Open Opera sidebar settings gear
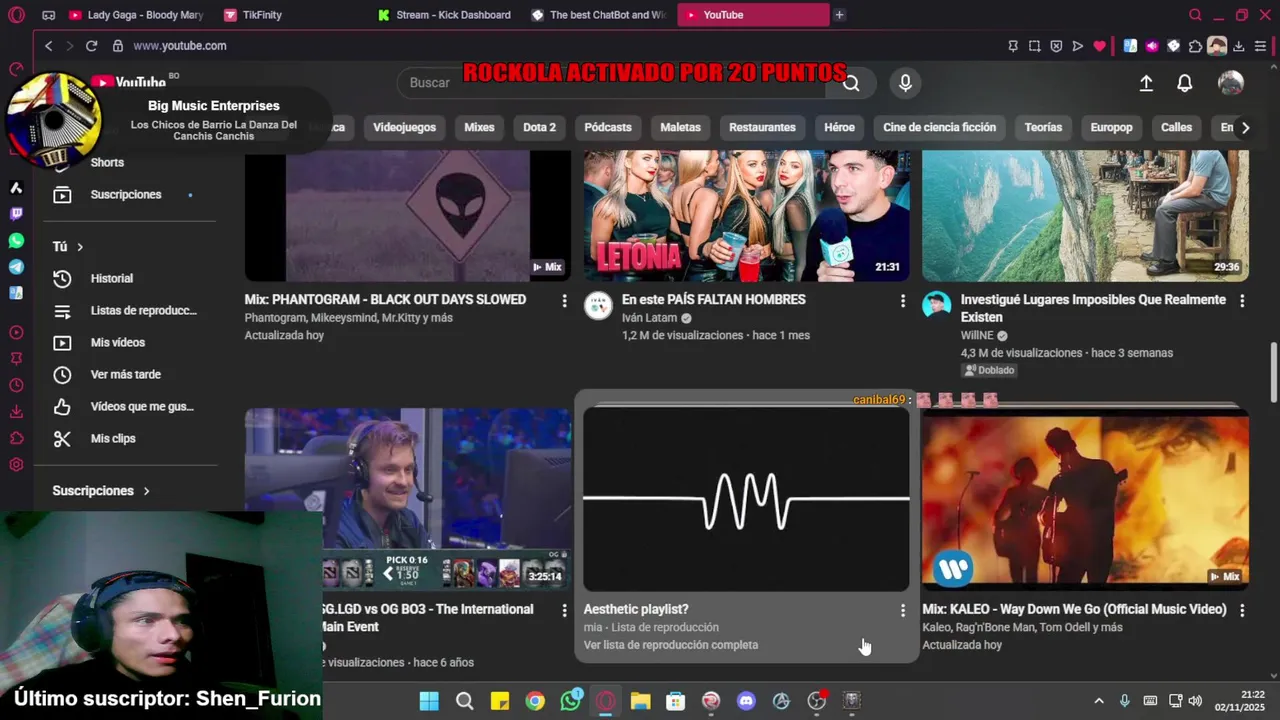The image size is (1280, 720). [x=16, y=465]
